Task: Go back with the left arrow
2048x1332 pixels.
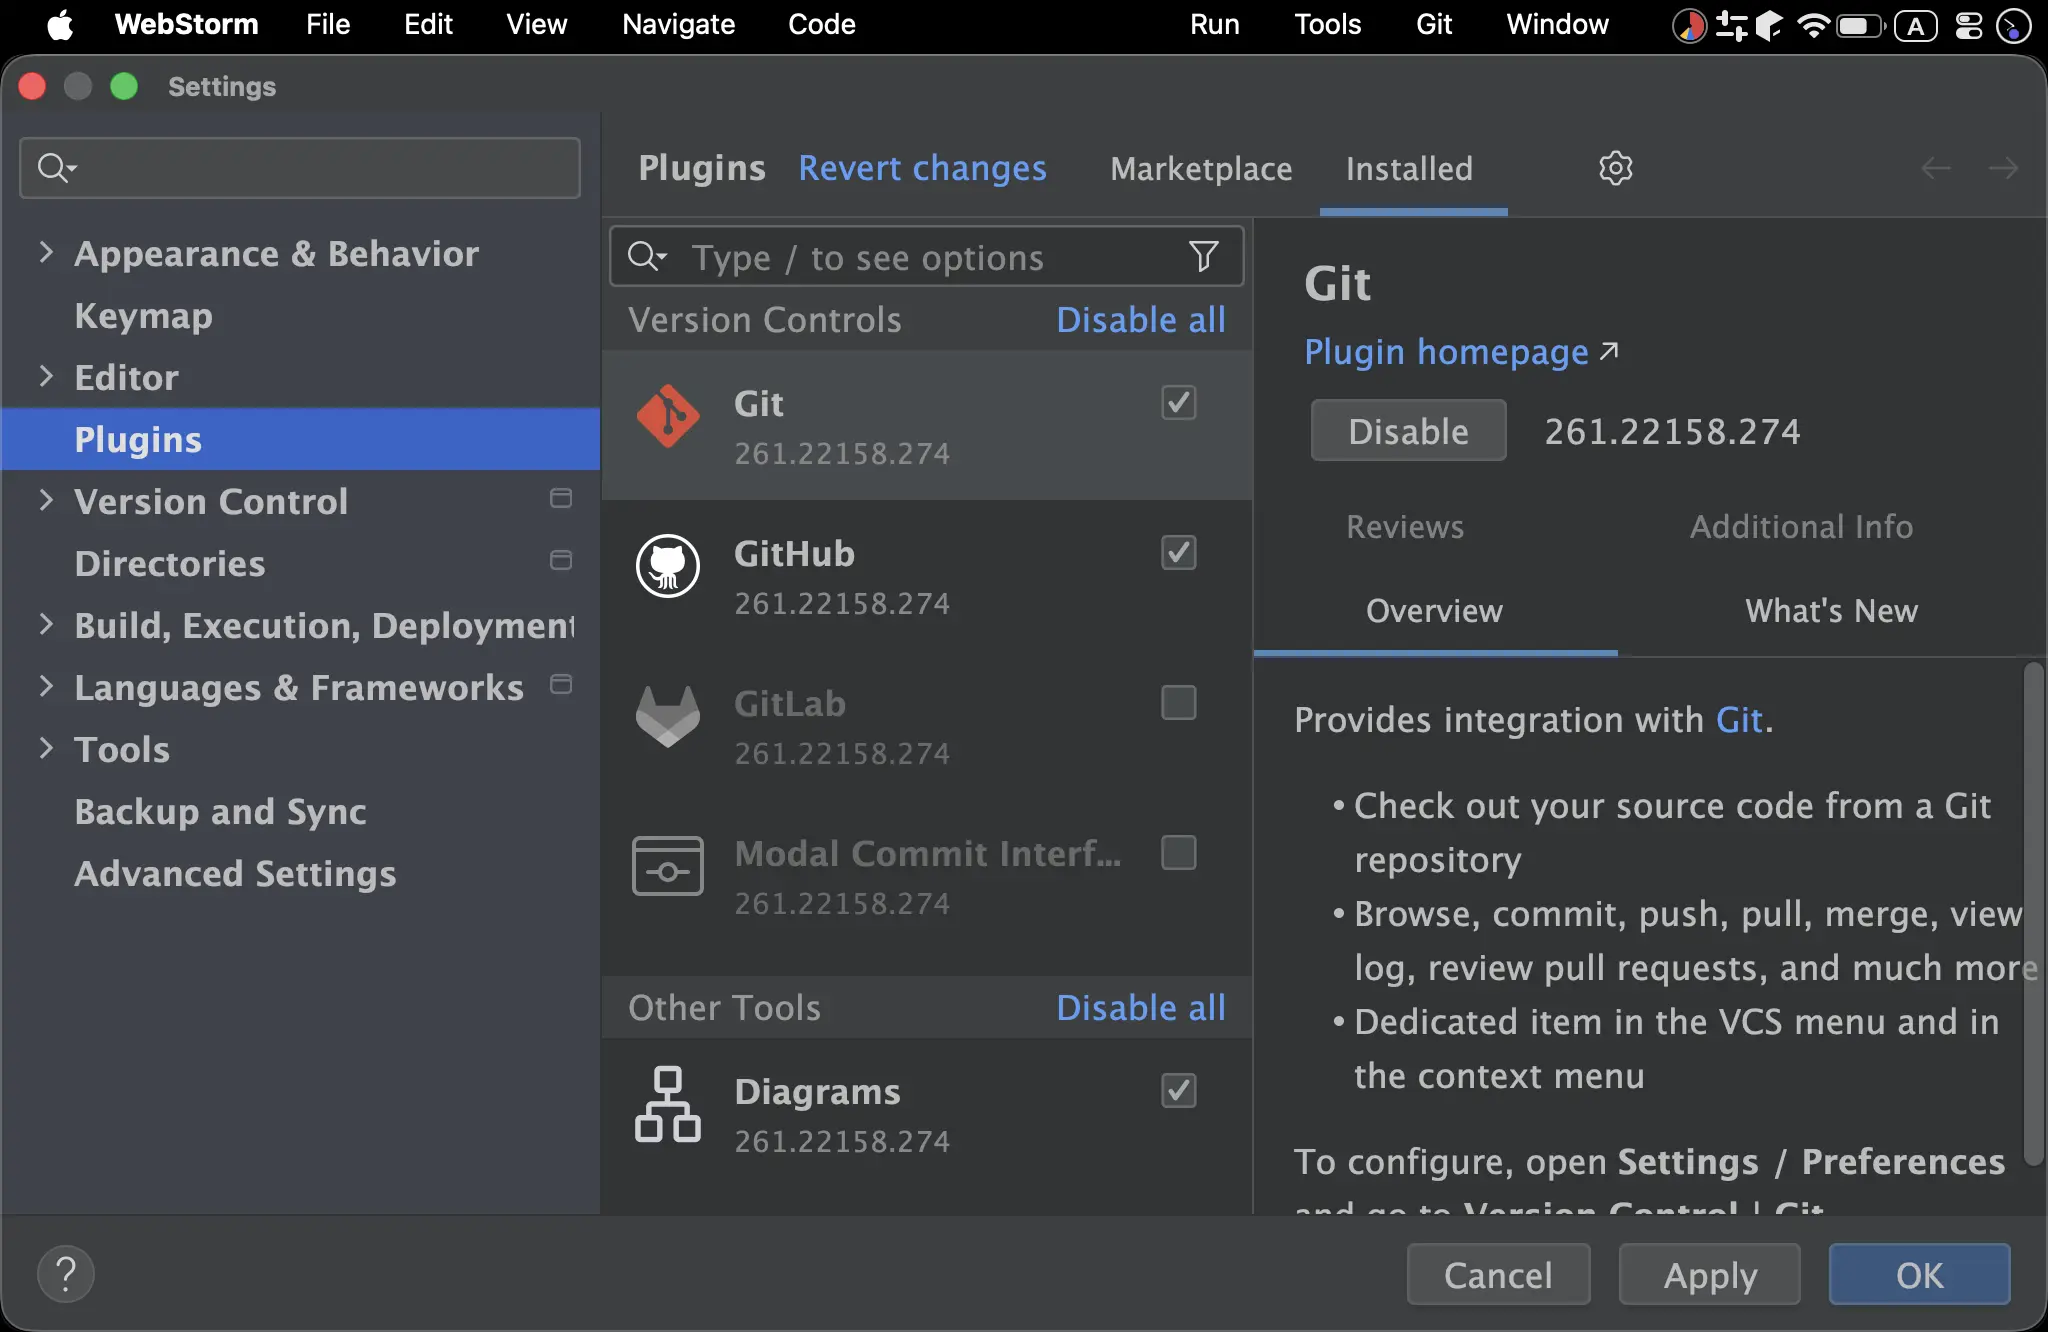Action: point(1936,168)
